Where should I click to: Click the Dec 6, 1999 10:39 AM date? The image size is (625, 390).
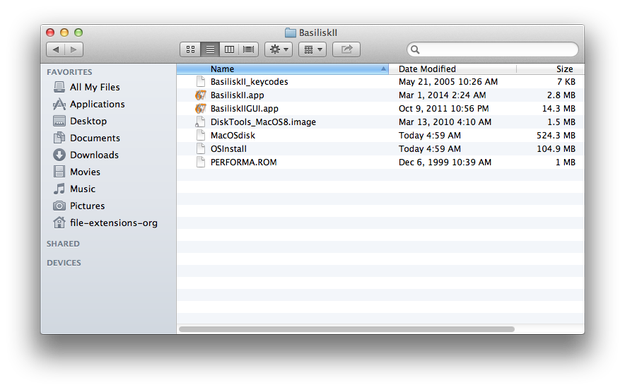coord(445,162)
